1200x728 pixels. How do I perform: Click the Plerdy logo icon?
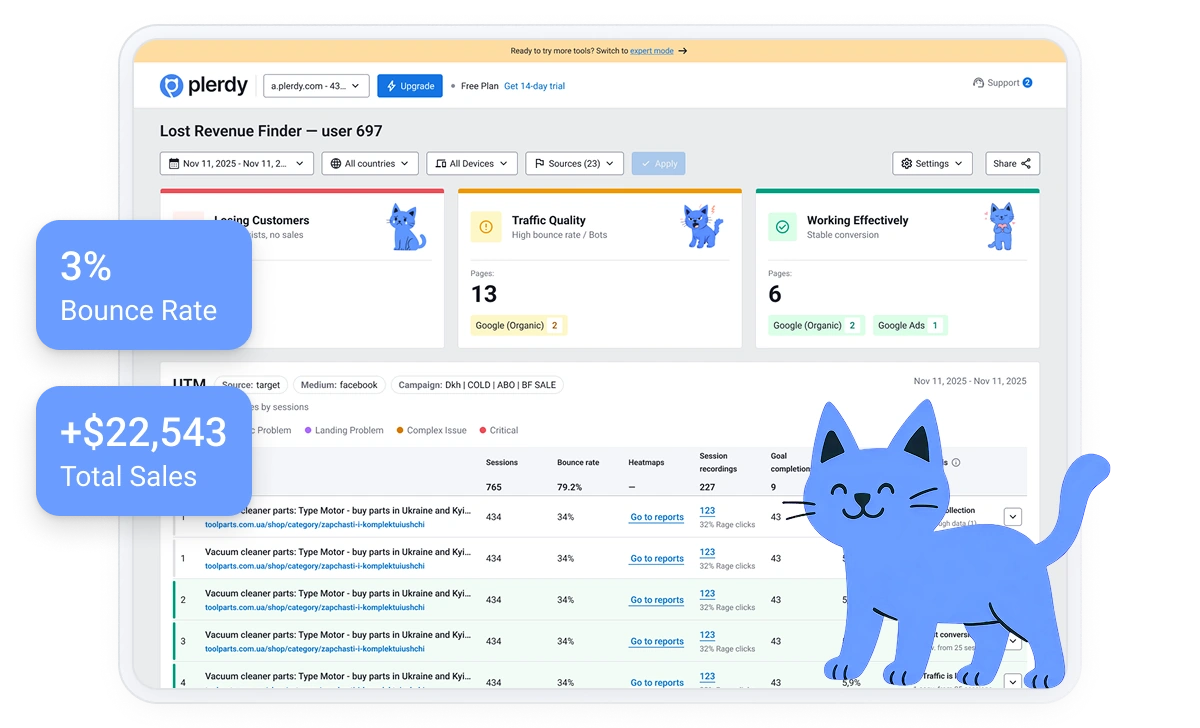click(172, 86)
